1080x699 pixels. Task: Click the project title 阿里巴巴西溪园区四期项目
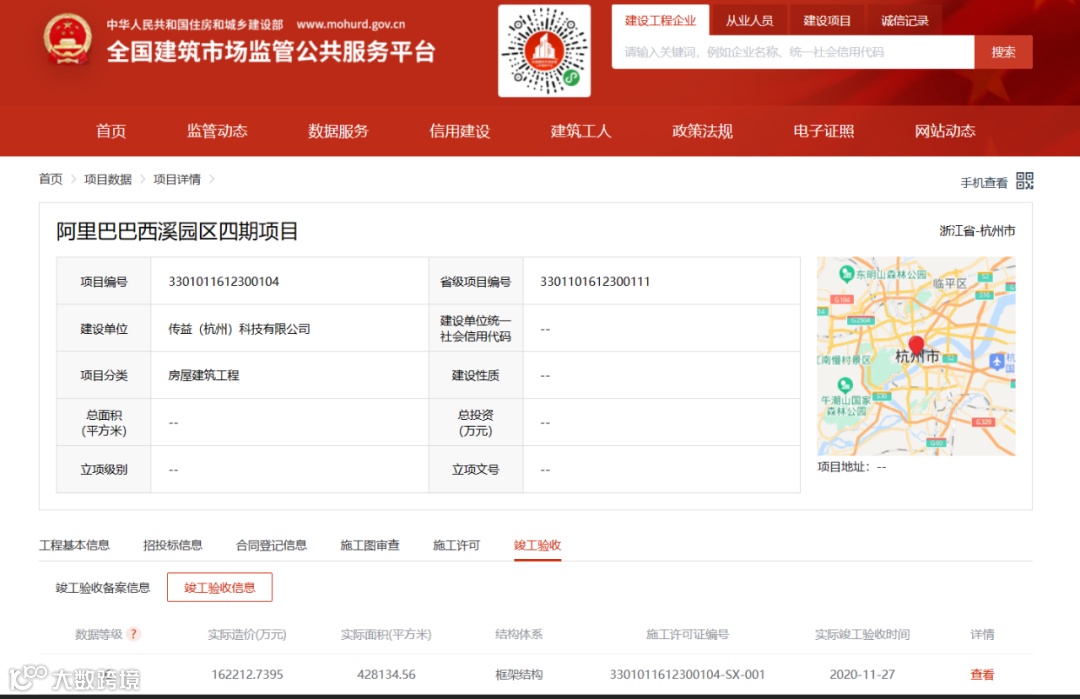pyautogui.click(x=176, y=231)
